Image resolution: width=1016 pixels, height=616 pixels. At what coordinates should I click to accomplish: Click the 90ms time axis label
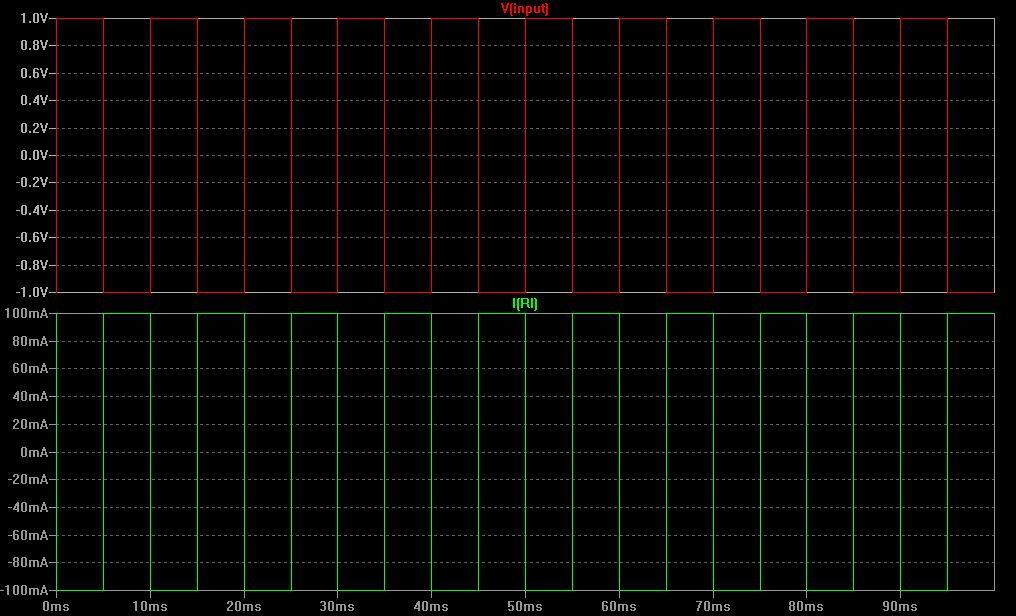pos(900,606)
